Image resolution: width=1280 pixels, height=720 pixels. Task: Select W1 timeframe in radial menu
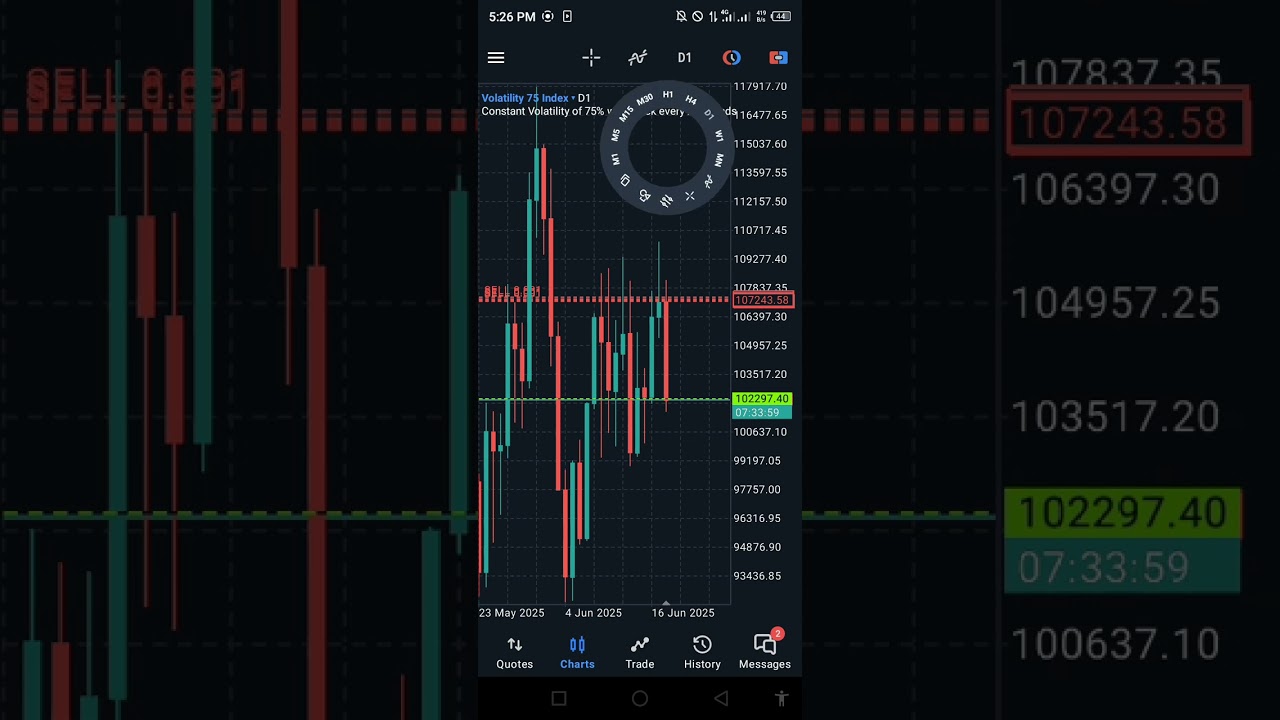[719, 136]
